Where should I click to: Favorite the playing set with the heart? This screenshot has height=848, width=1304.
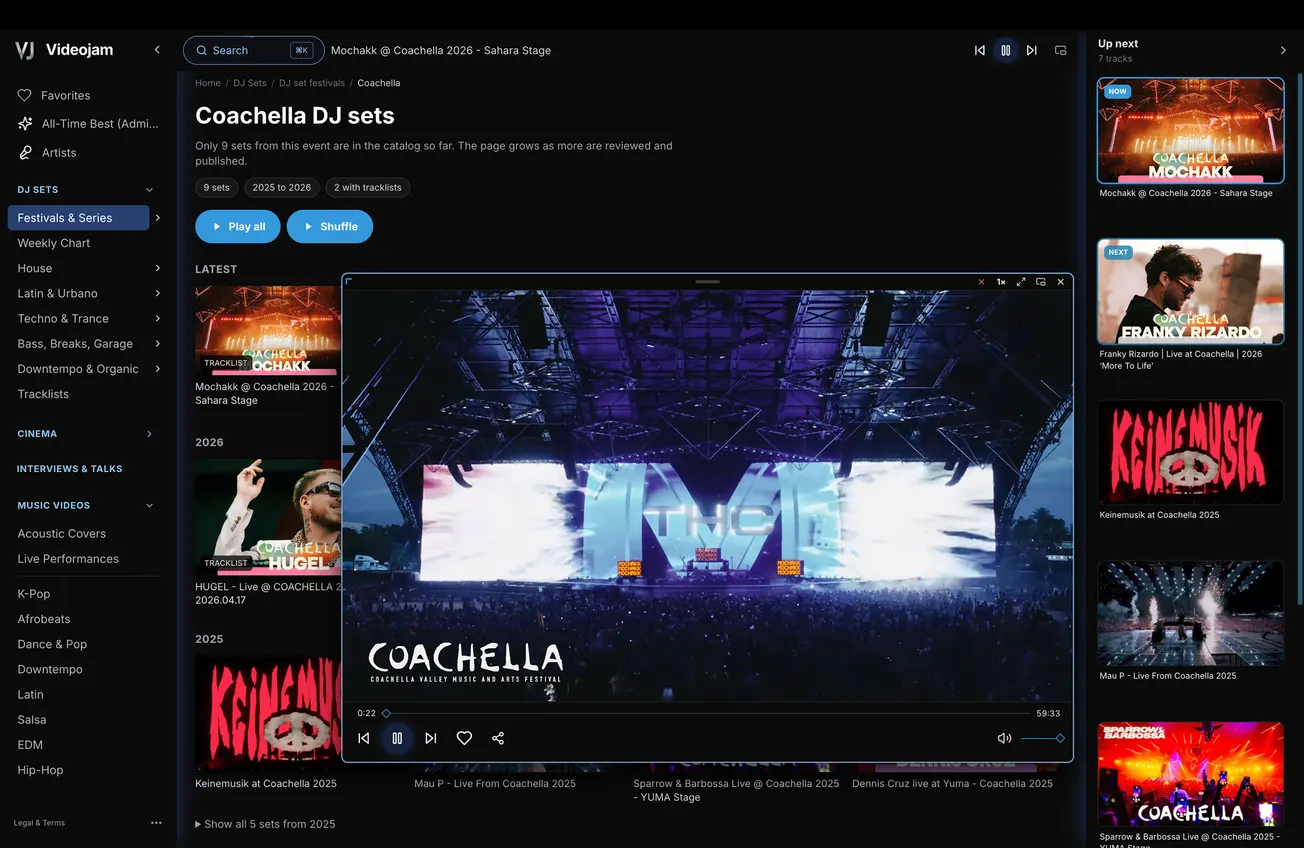pyautogui.click(x=464, y=738)
